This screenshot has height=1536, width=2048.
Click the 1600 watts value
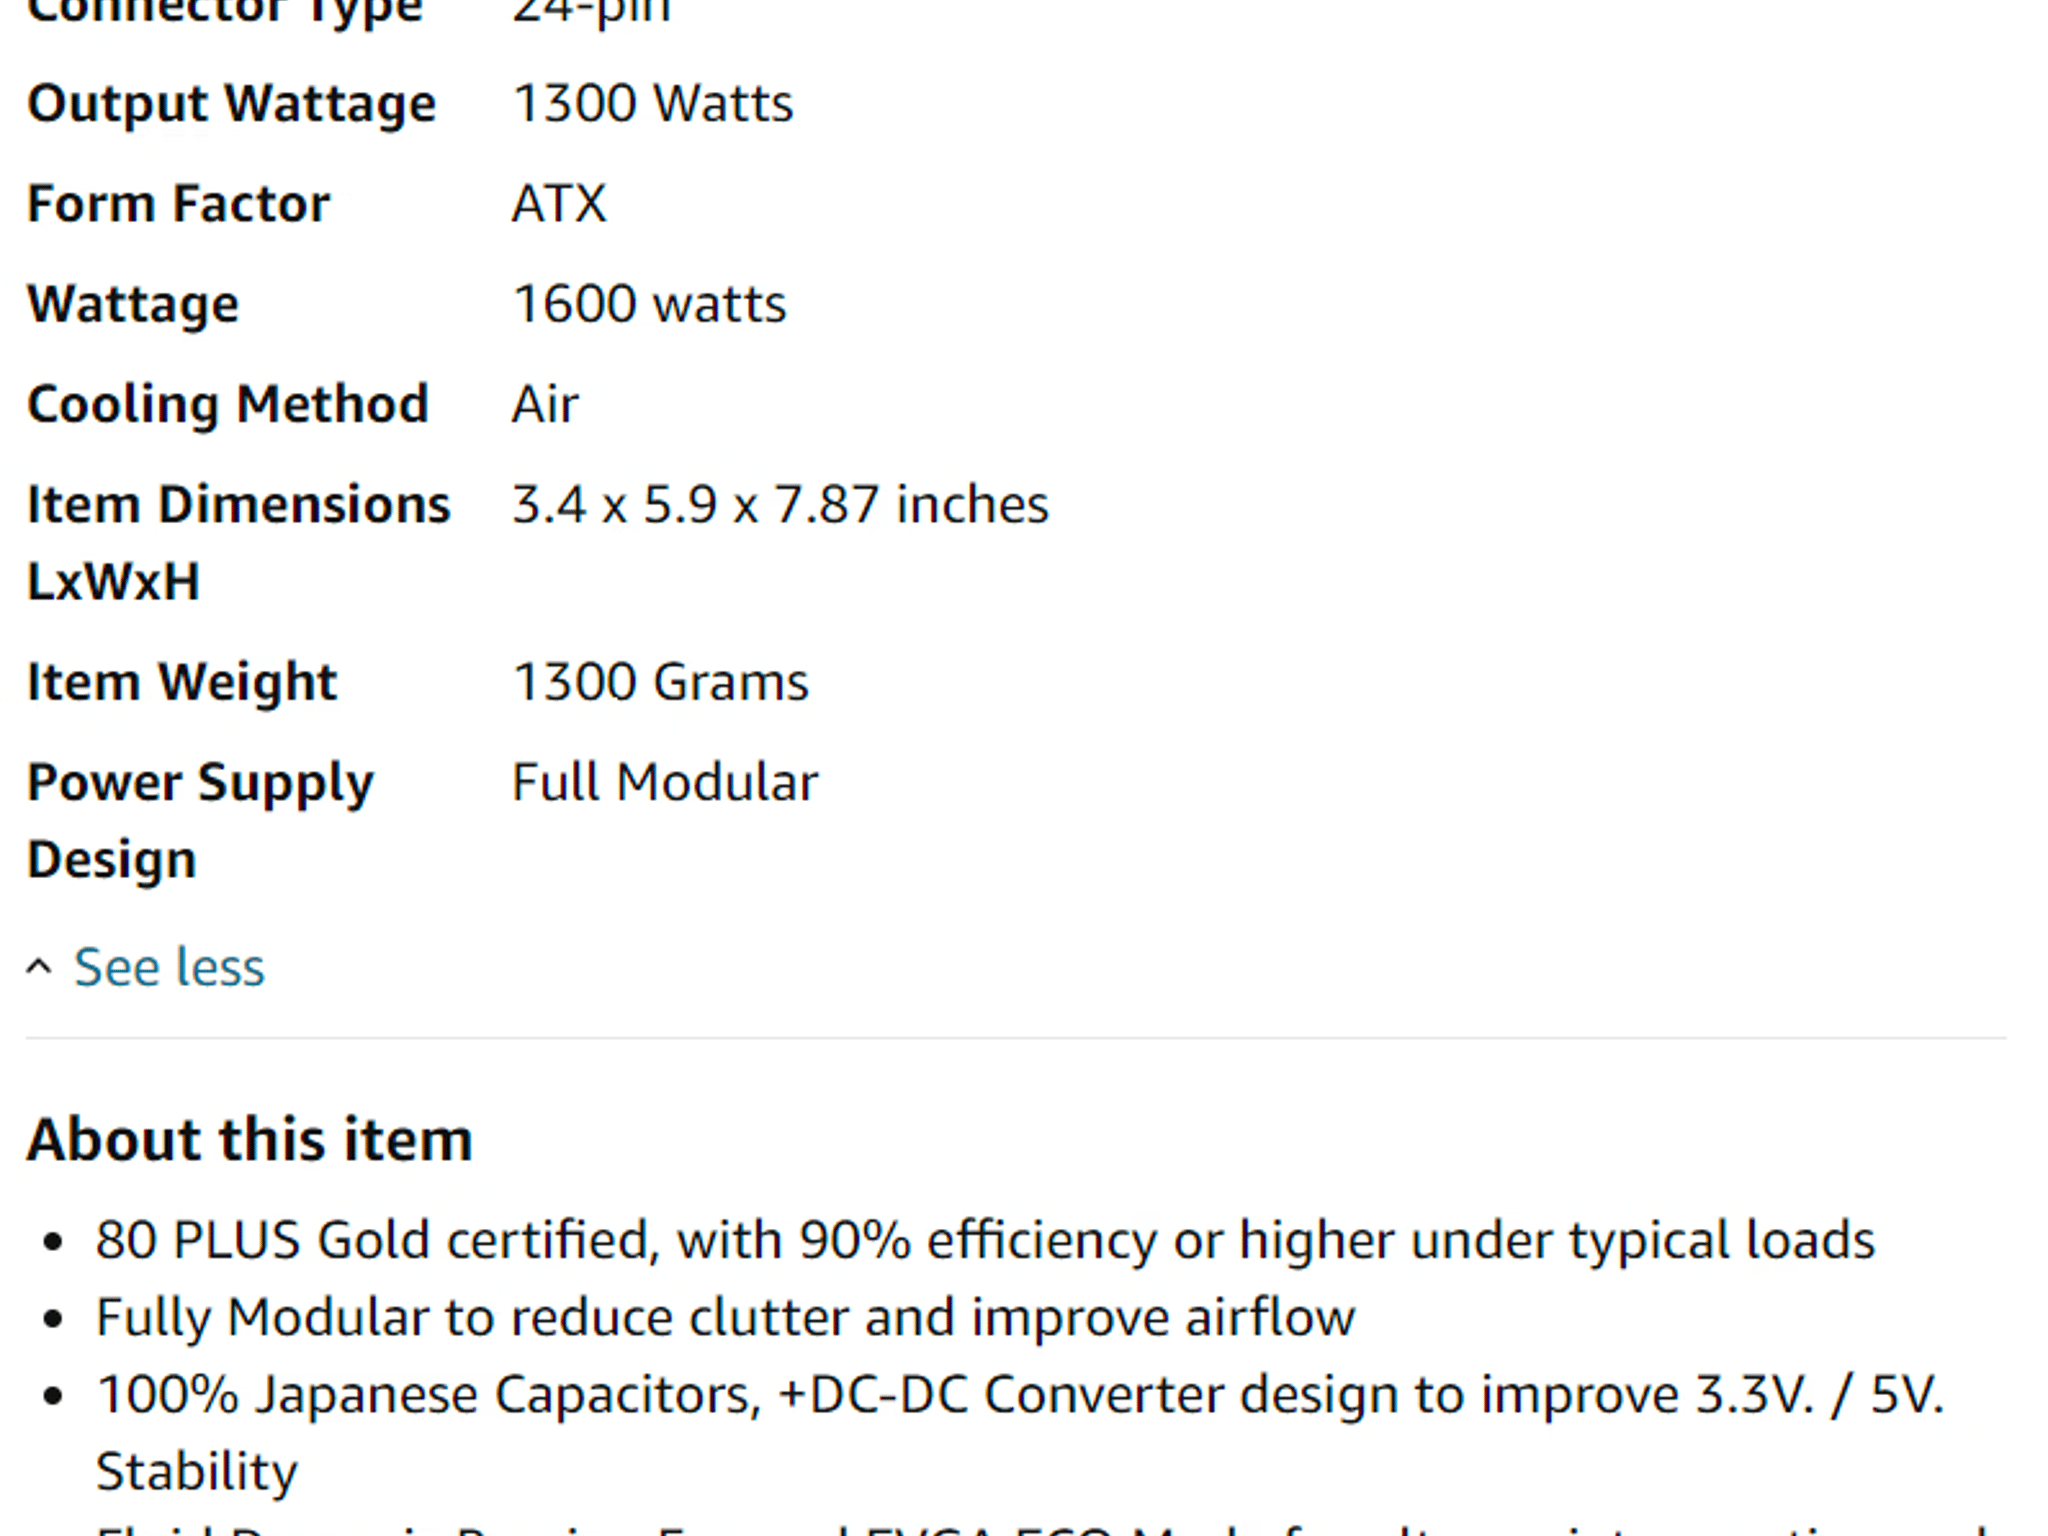[650, 304]
